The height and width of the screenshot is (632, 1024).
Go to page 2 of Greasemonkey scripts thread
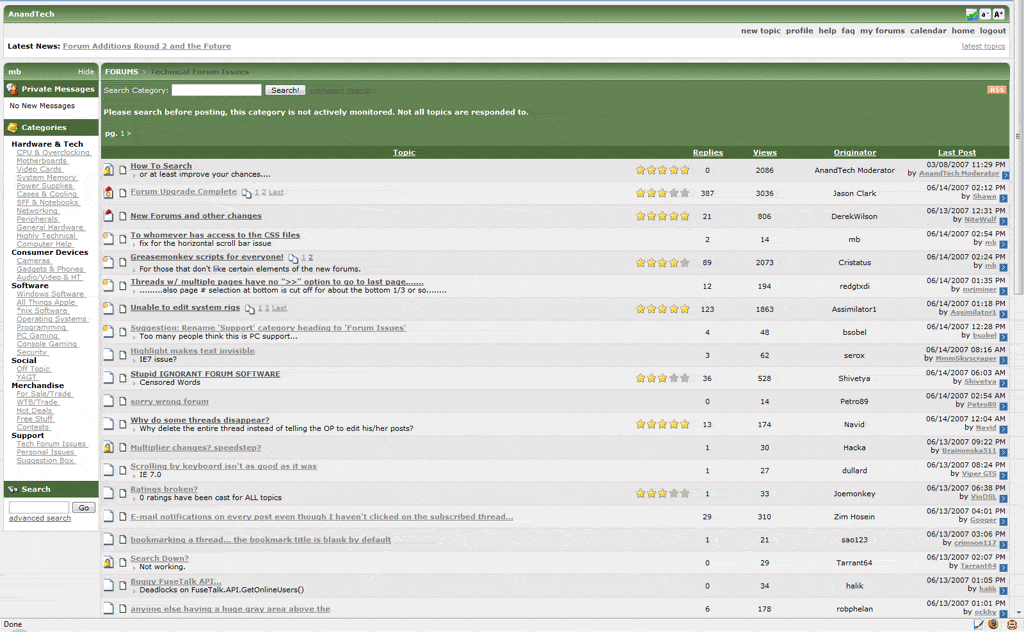coord(310,257)
